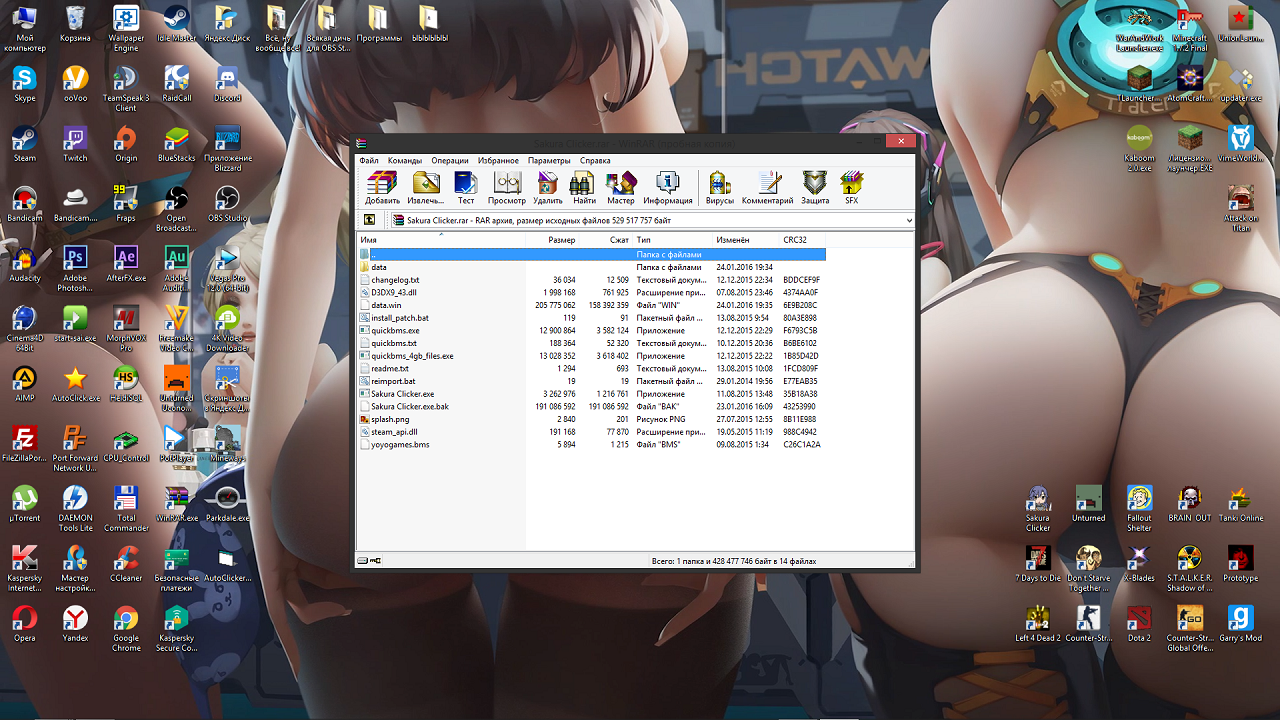The width and height of the screenshot is (1280, 720).
Task: Sort by CRC32 column header
Action: click(803, 240)
